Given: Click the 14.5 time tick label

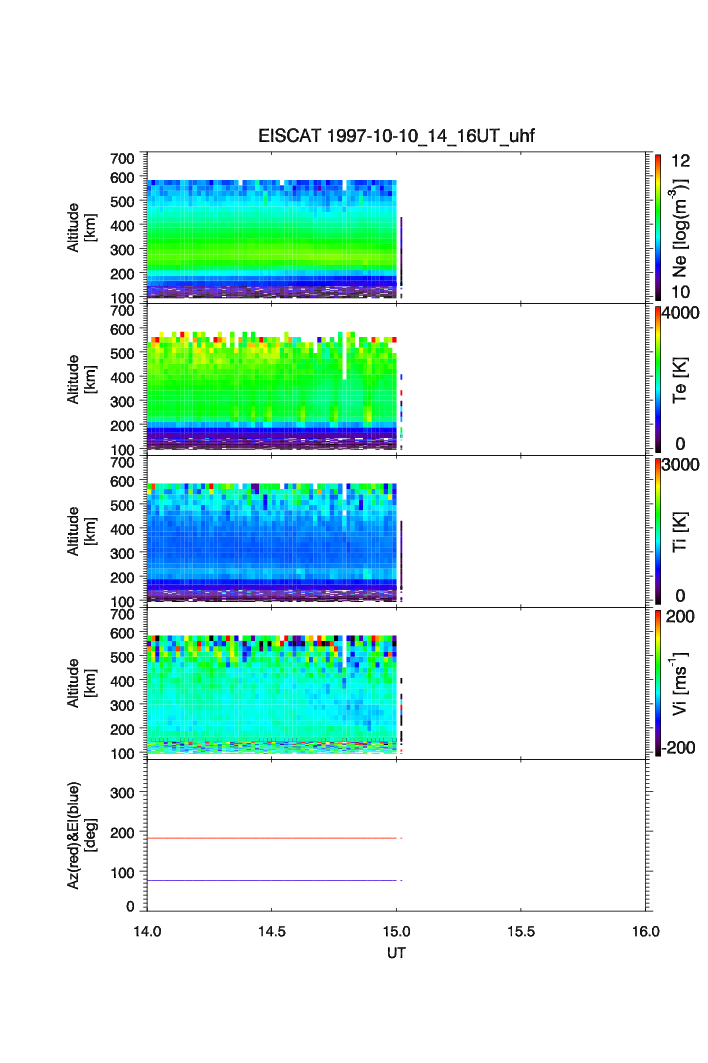Looking at the screenshot, I should 271,931.
